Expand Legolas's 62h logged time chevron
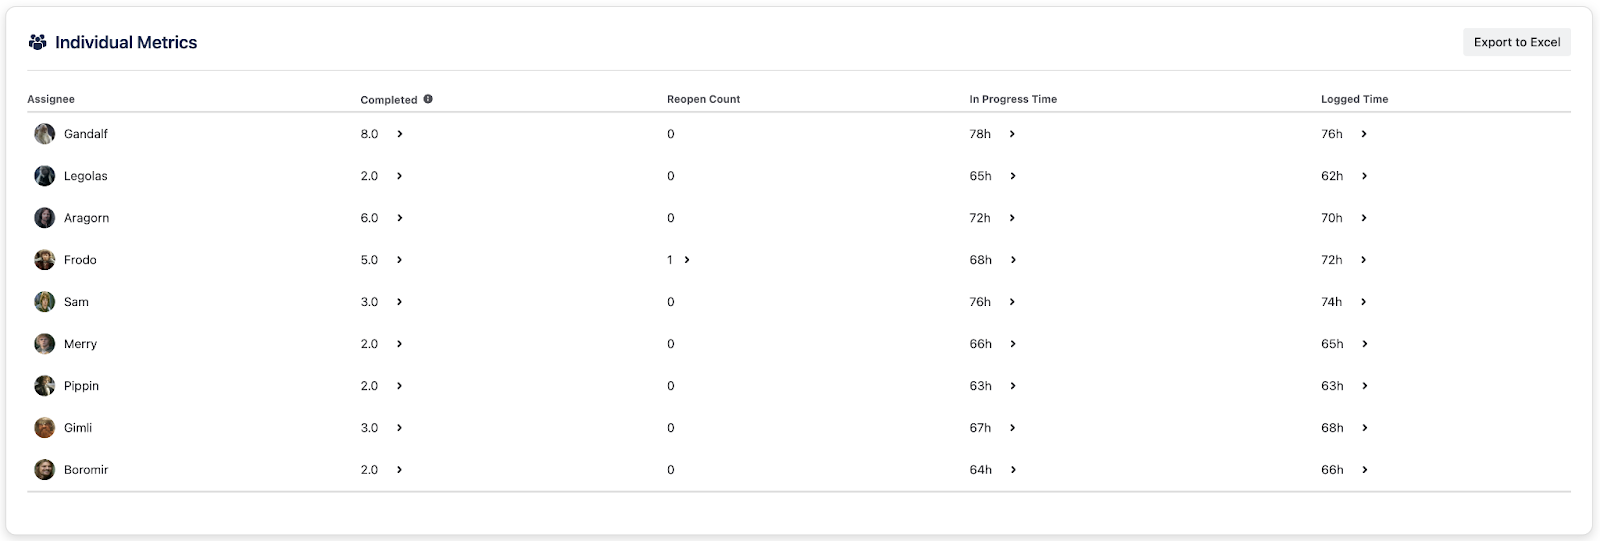Viewport: 1600px width, 541px height. tap(1364, 176)
